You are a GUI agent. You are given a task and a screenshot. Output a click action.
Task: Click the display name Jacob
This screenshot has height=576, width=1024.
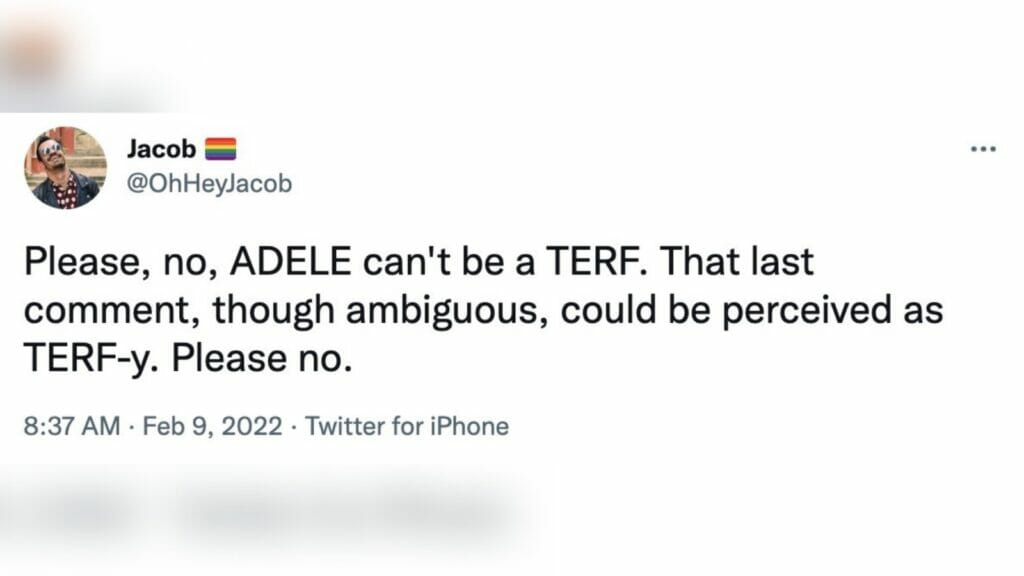point(161,149)
